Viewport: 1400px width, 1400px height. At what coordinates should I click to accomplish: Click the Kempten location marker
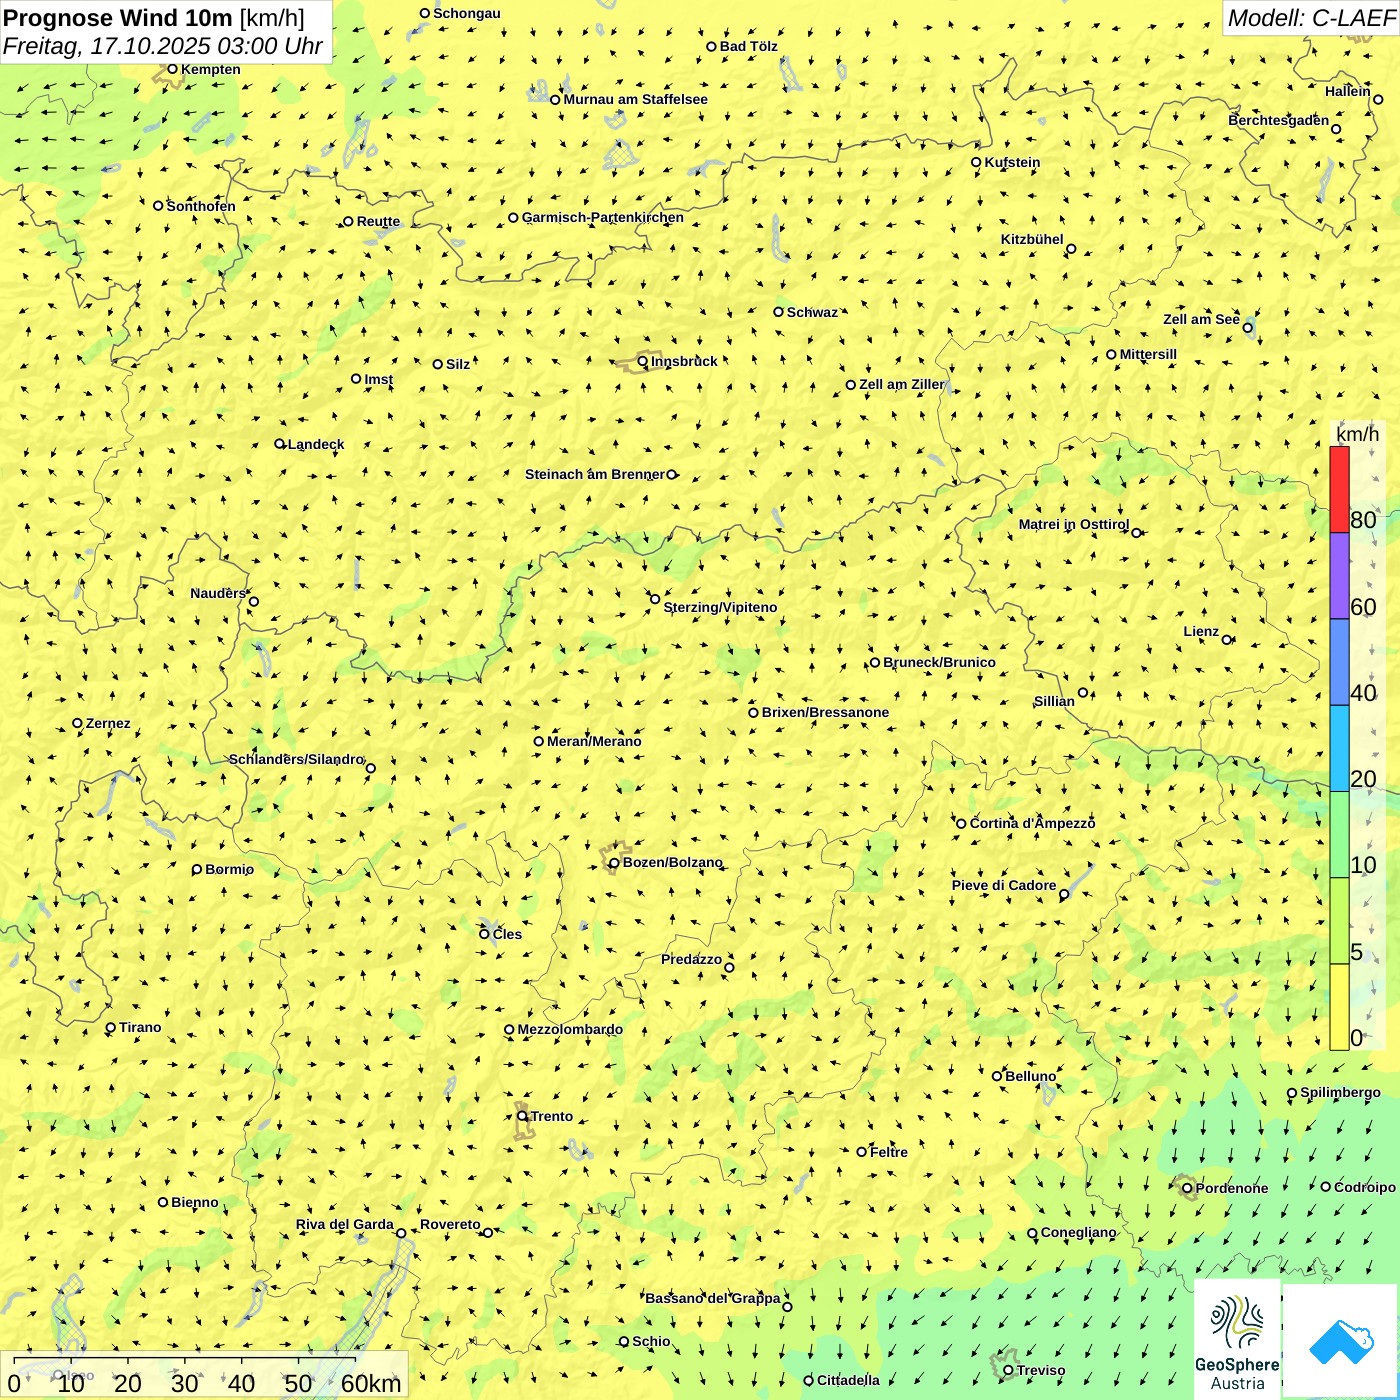click(x=172, y=69)
